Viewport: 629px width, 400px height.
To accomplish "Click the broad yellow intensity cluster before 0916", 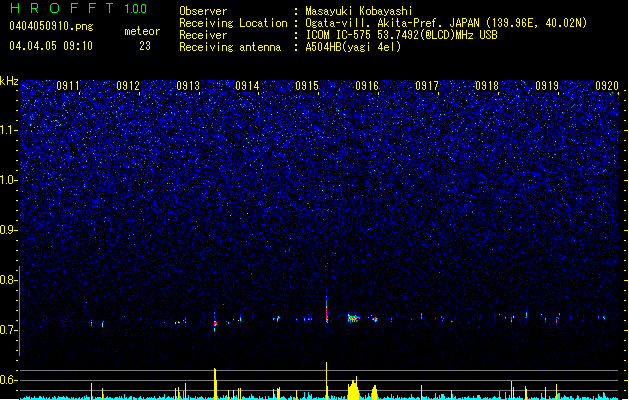I will 353,388.
